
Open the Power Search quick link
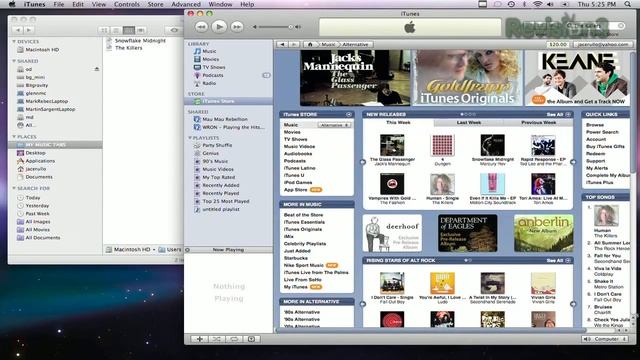coord(602,132)
